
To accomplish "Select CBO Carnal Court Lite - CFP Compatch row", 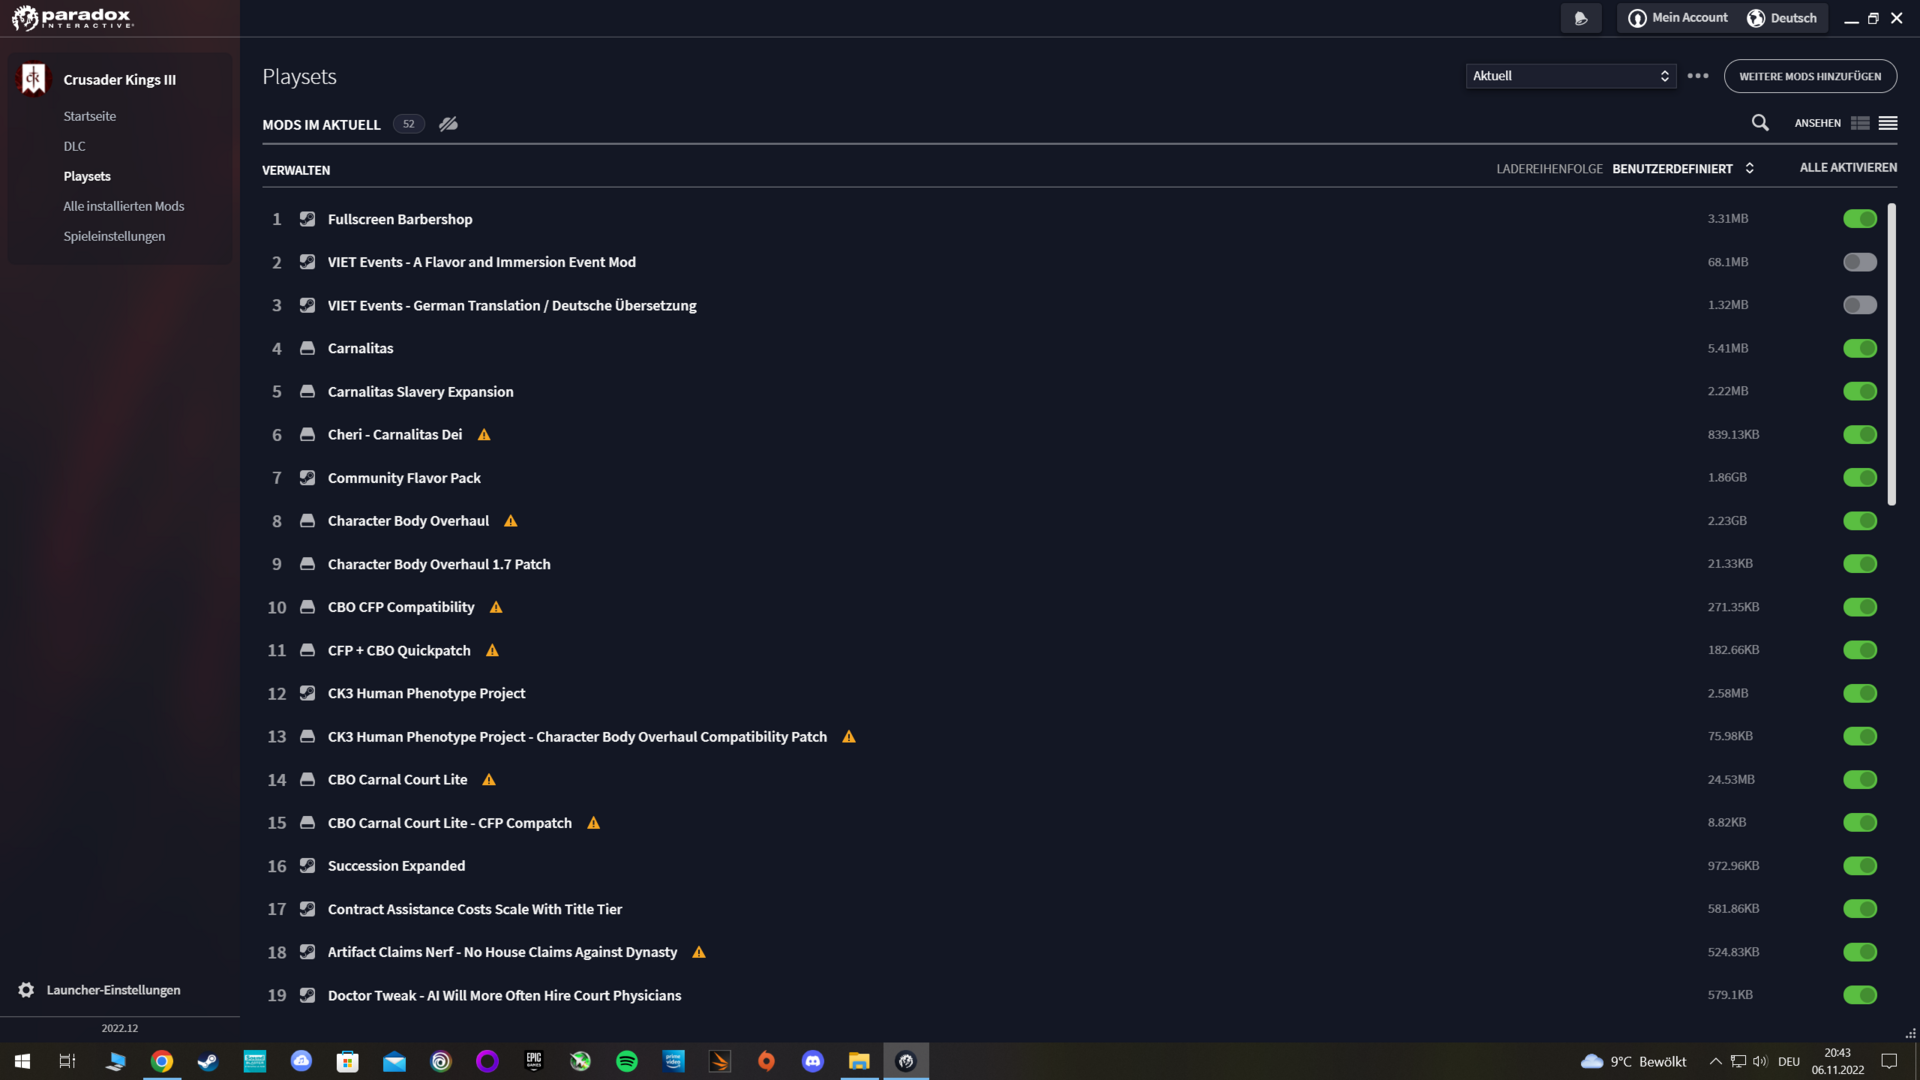I will point(1070,823).
